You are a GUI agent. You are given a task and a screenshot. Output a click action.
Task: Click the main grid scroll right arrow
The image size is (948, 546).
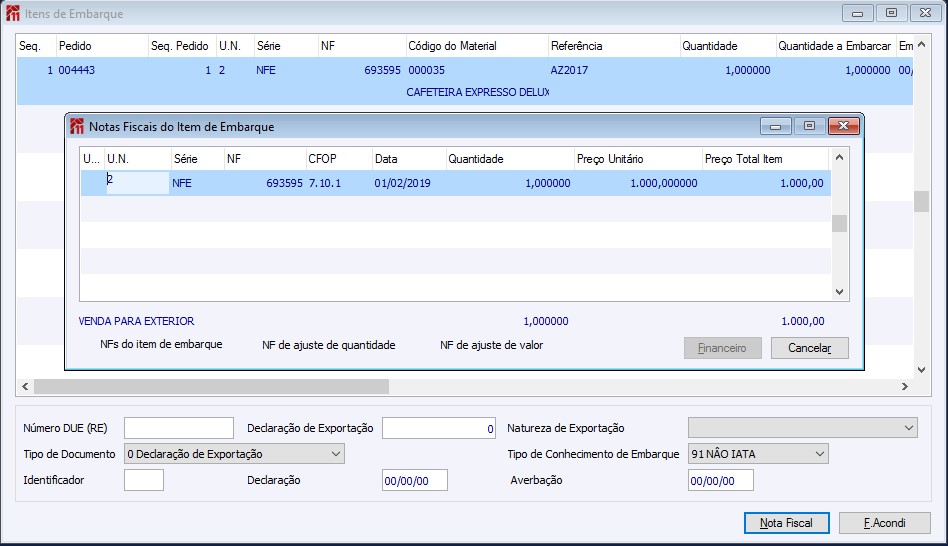click(x=904, y=386)
